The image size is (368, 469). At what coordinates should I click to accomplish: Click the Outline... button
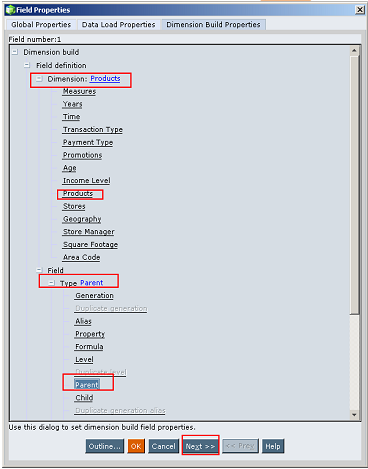click(x=105, y=446)
